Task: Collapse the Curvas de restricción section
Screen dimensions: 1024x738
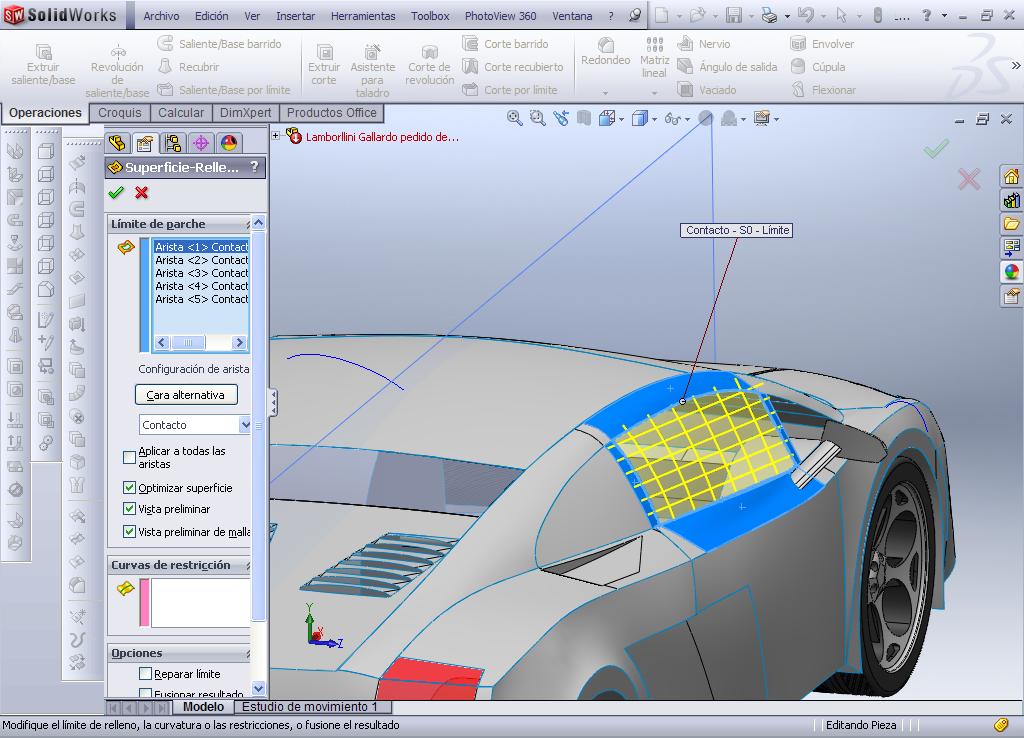Action: pyautogui.click(x=248, y=565)
